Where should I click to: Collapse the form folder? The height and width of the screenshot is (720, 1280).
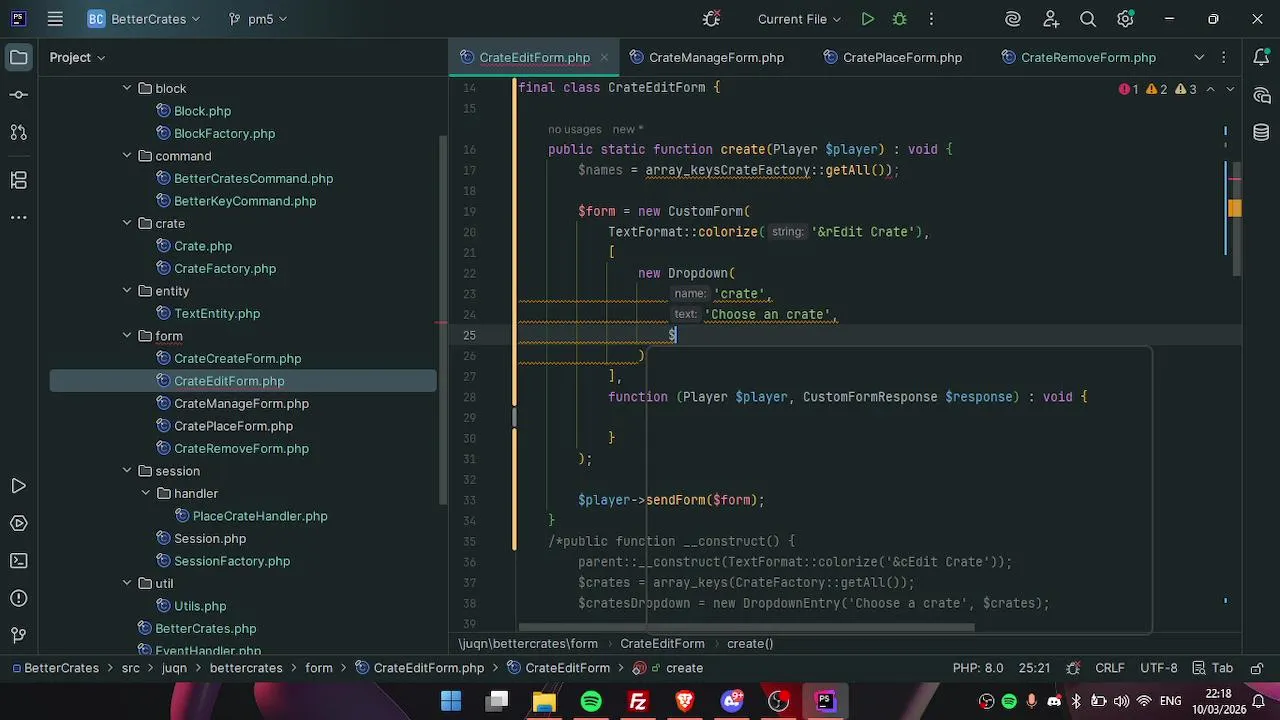[127, 336]
